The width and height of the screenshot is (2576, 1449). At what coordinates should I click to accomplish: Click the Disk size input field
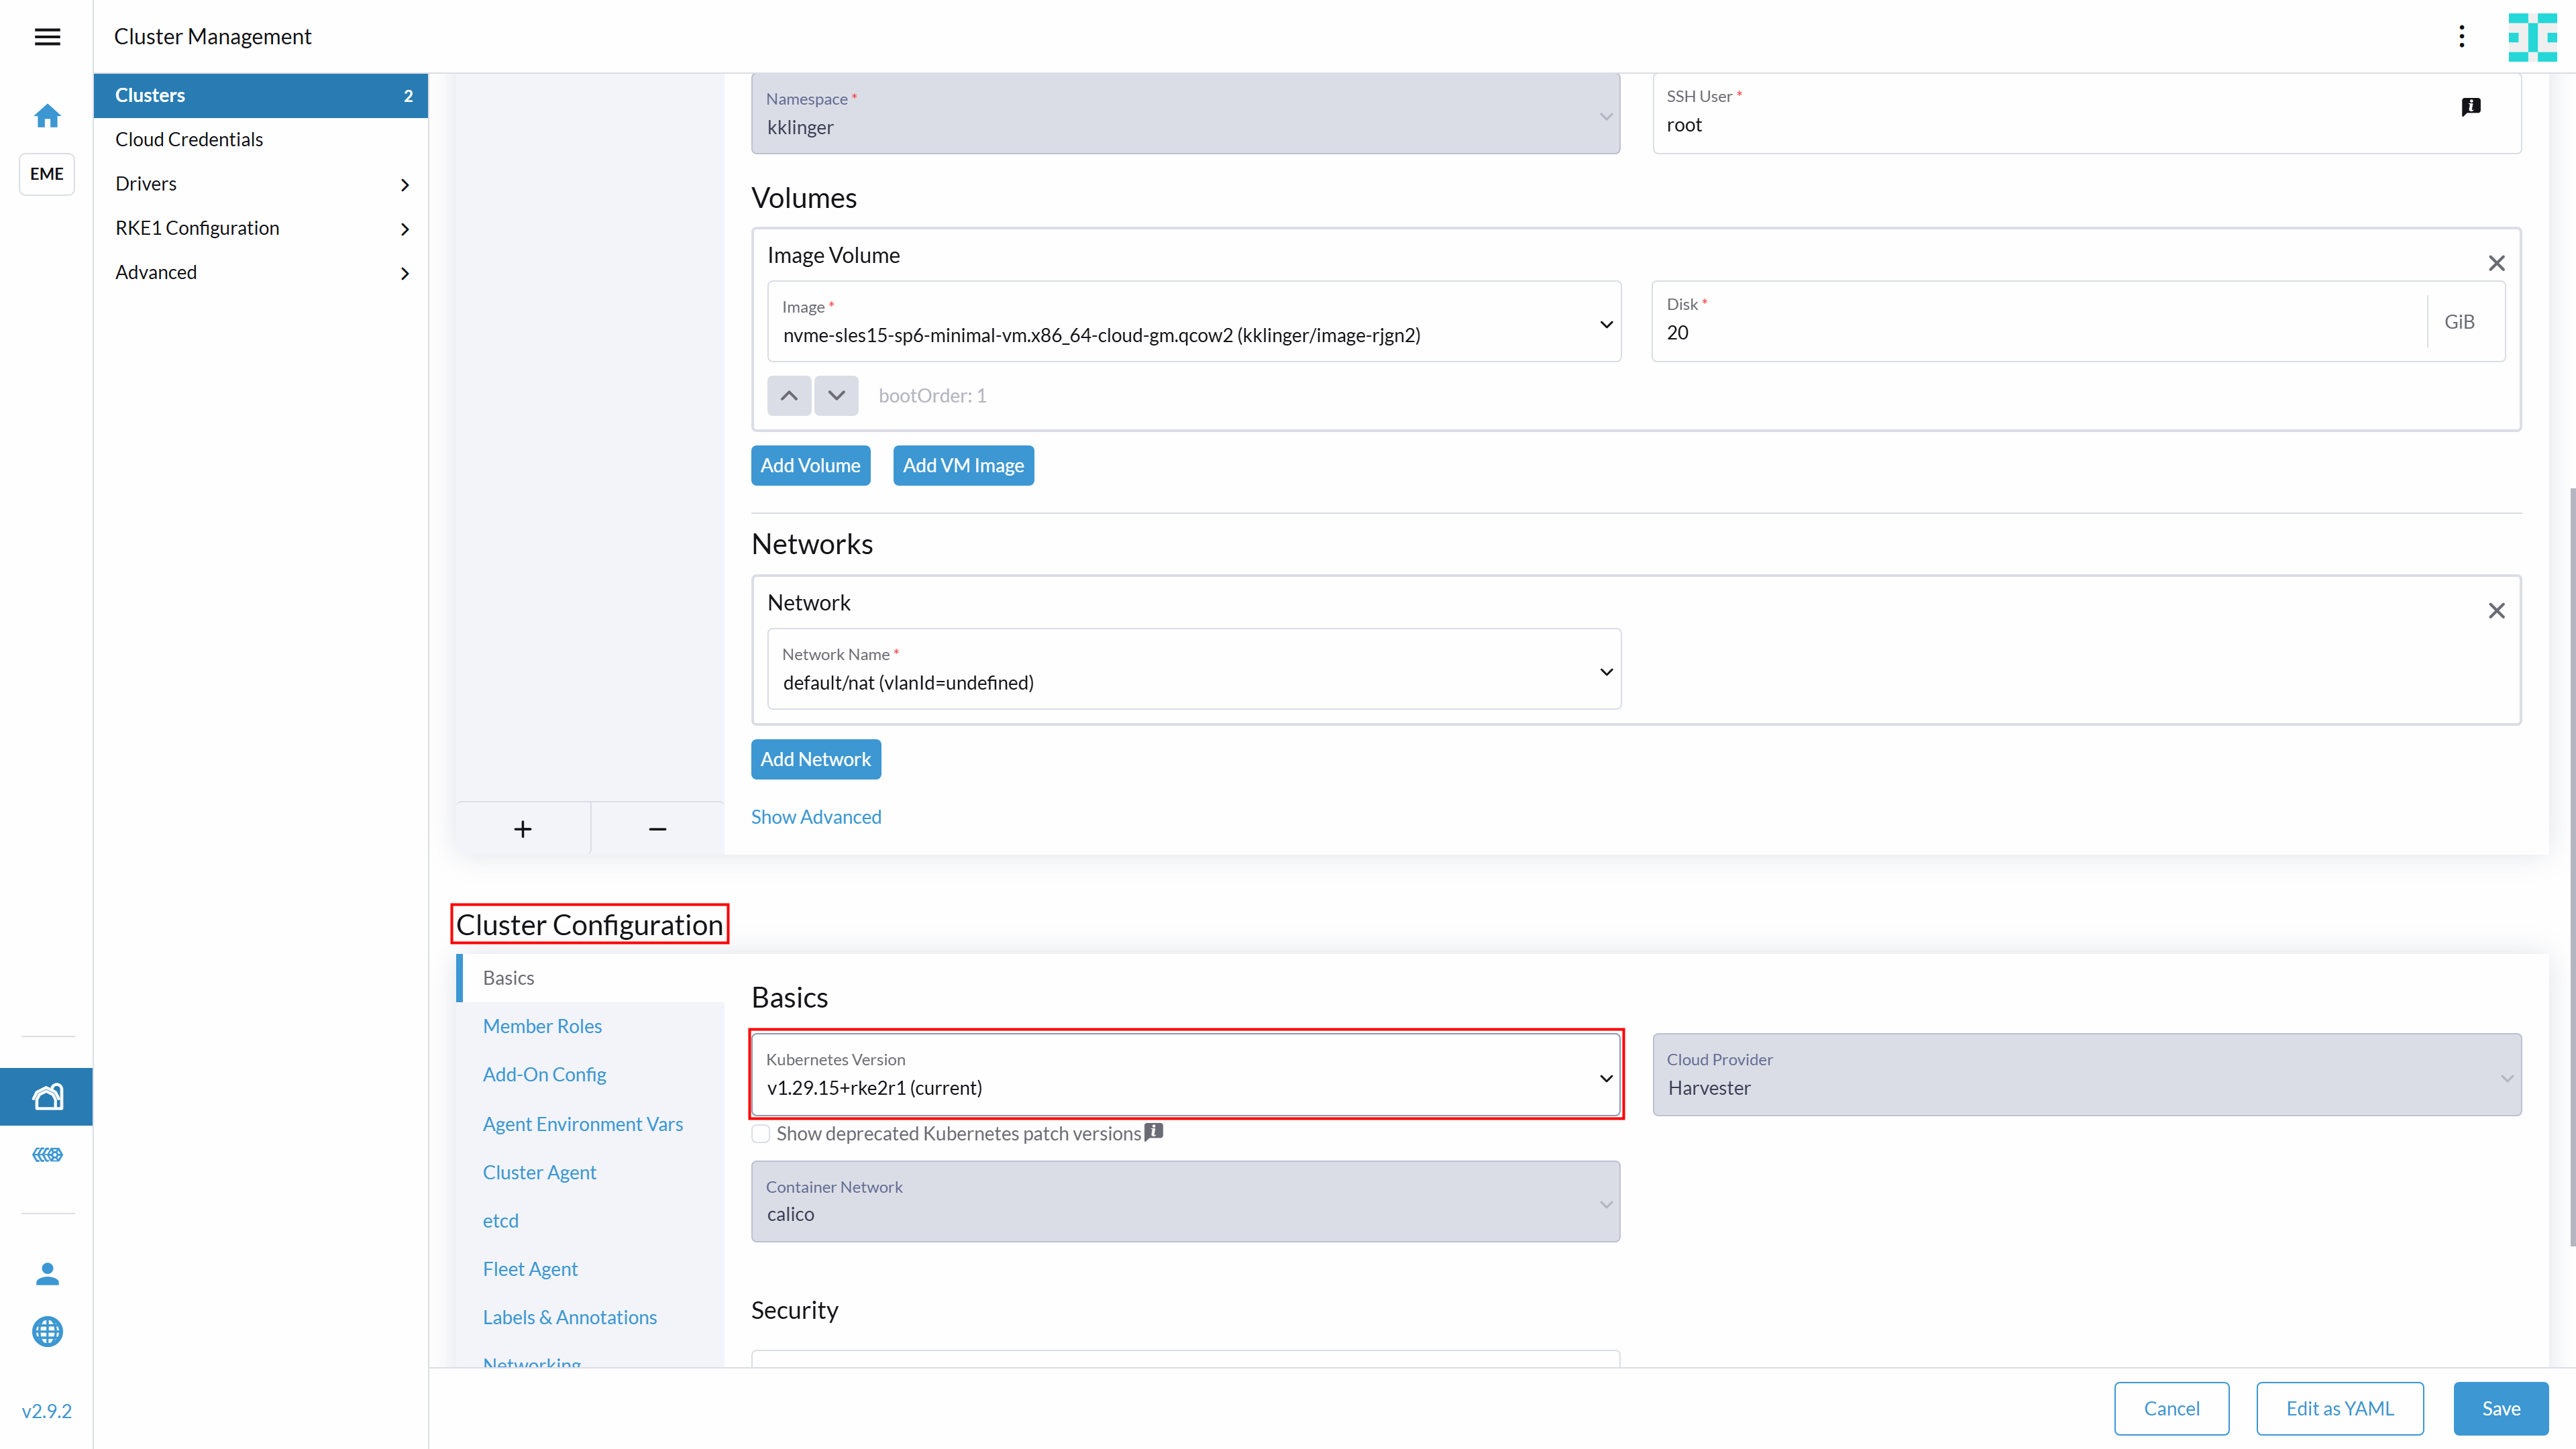[2030, 333]
